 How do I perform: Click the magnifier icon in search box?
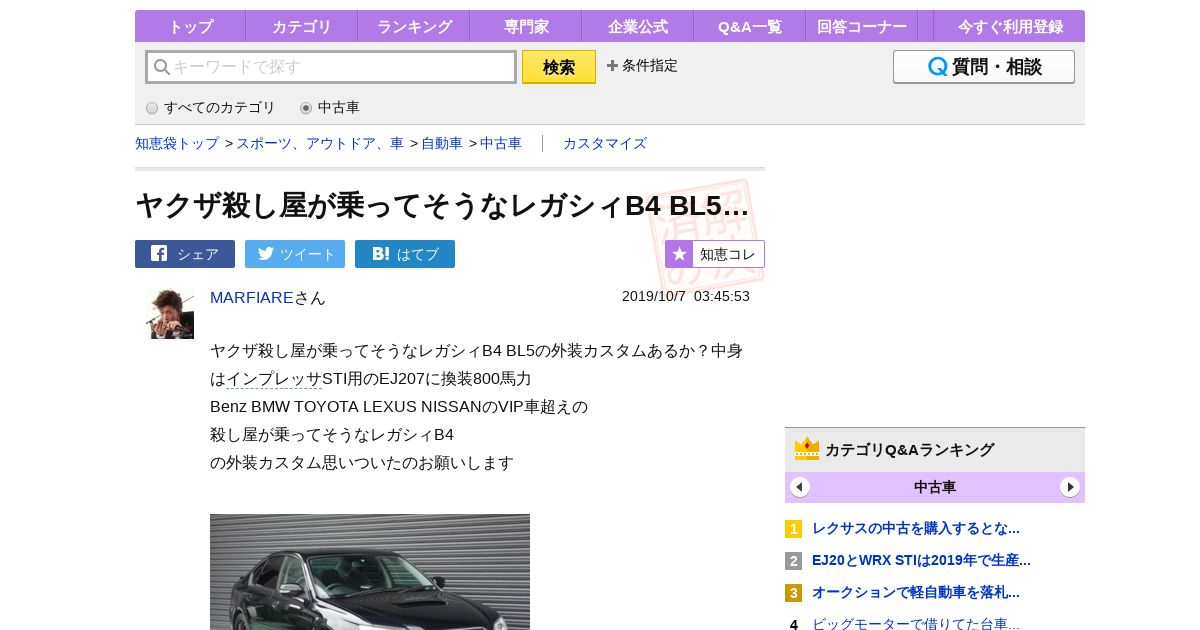tap(161, 67)
